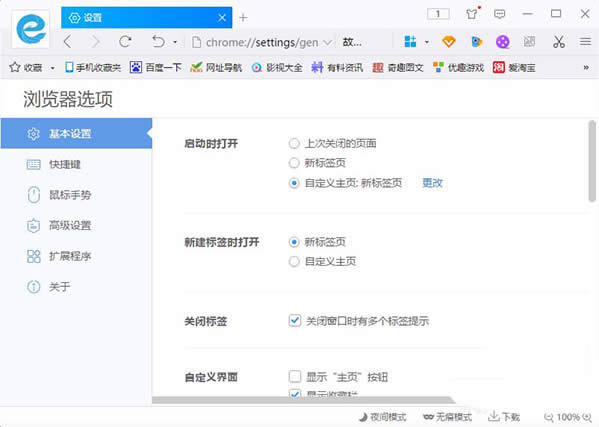599x427 pixels.
Task: Click the feedback chat bubble icon
Action: tap(499, 15)
